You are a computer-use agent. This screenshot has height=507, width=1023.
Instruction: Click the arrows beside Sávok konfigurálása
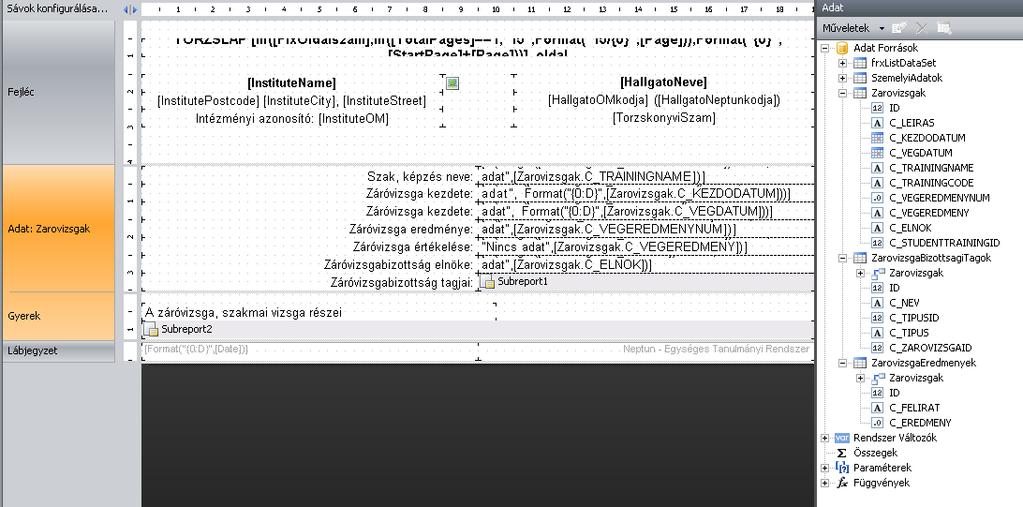click(x=130, y=10)
